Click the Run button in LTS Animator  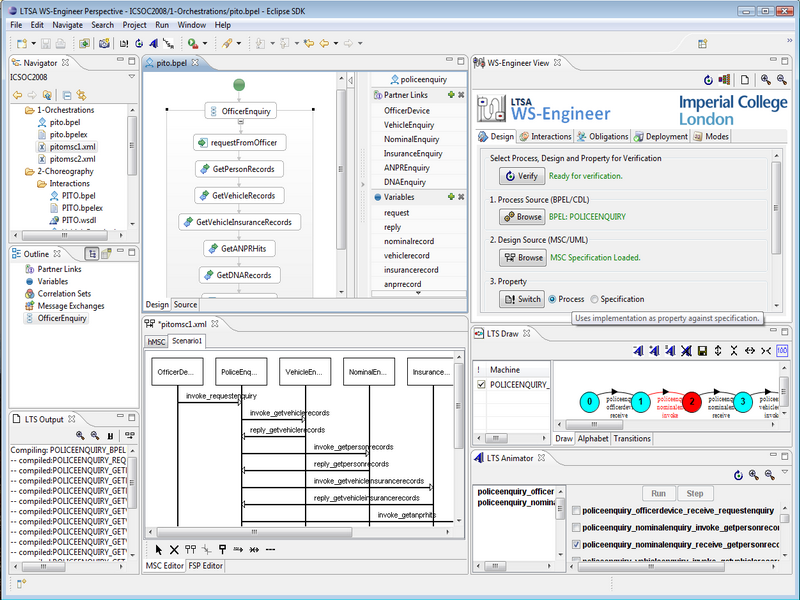click(658, 493)
